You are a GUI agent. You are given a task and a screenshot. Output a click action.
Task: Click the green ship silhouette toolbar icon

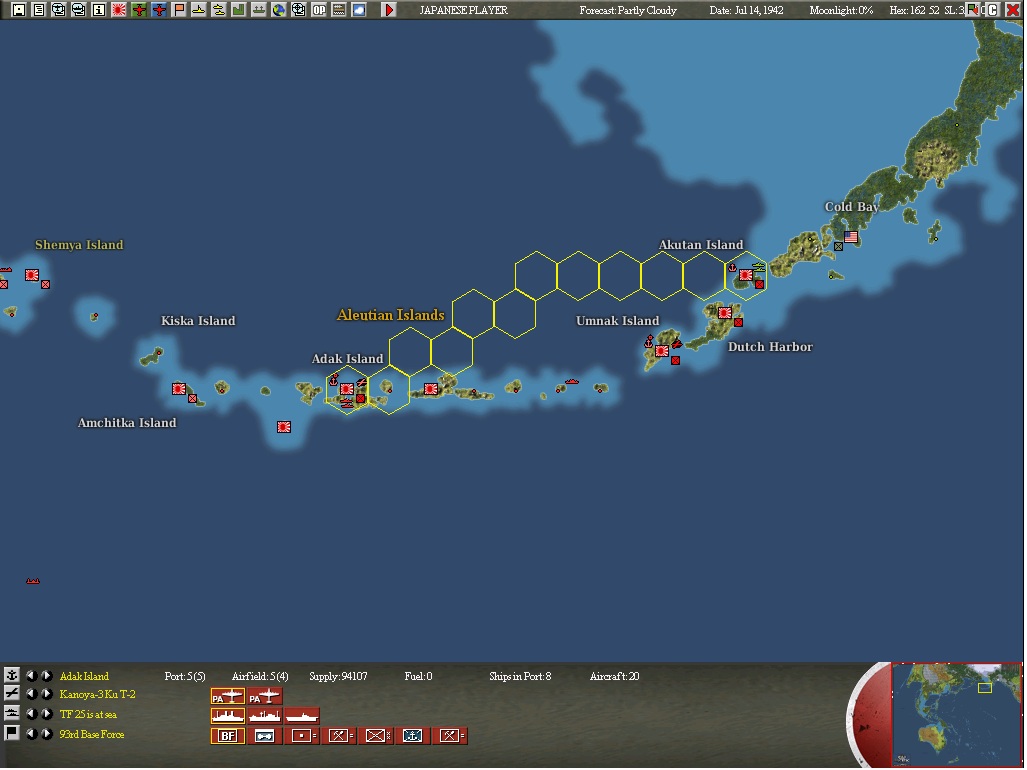(259, 10)
